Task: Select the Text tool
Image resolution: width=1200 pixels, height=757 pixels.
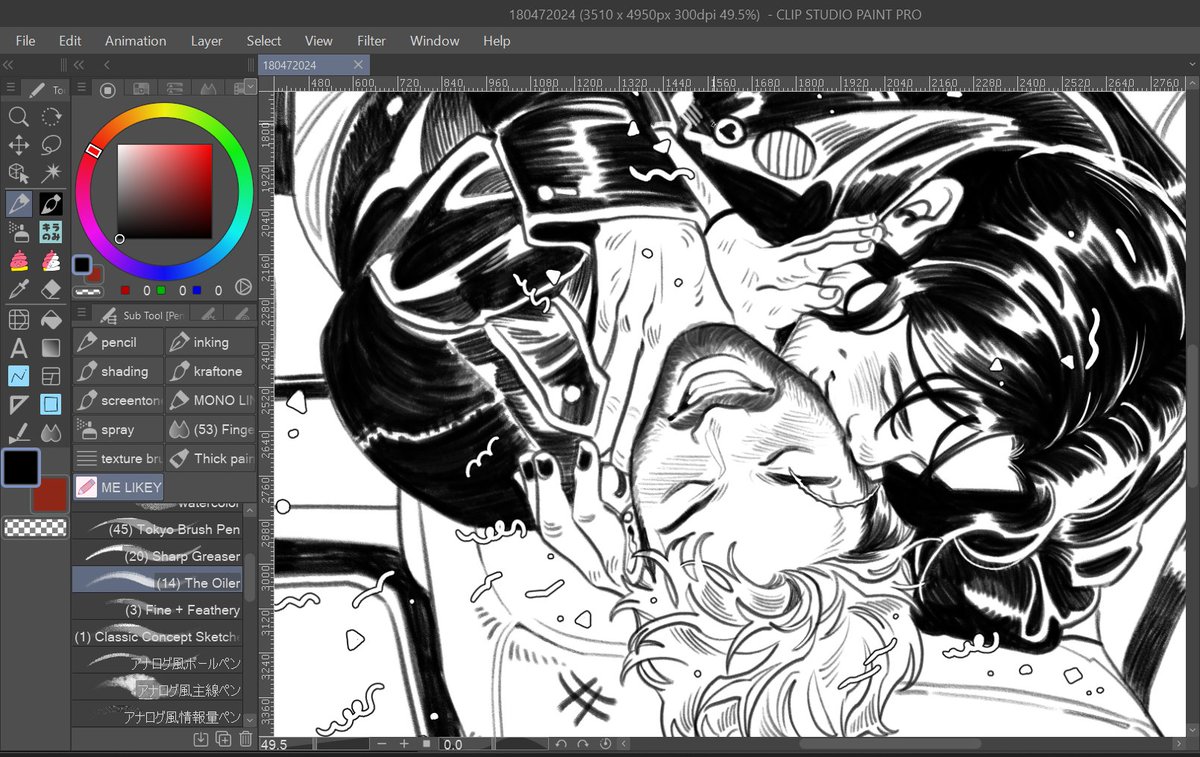Action: point(18,348)
